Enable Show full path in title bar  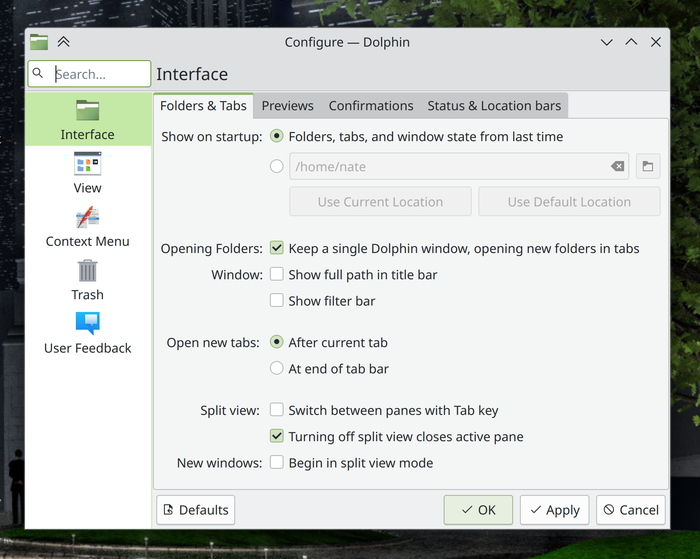click(x=277, y=274)
